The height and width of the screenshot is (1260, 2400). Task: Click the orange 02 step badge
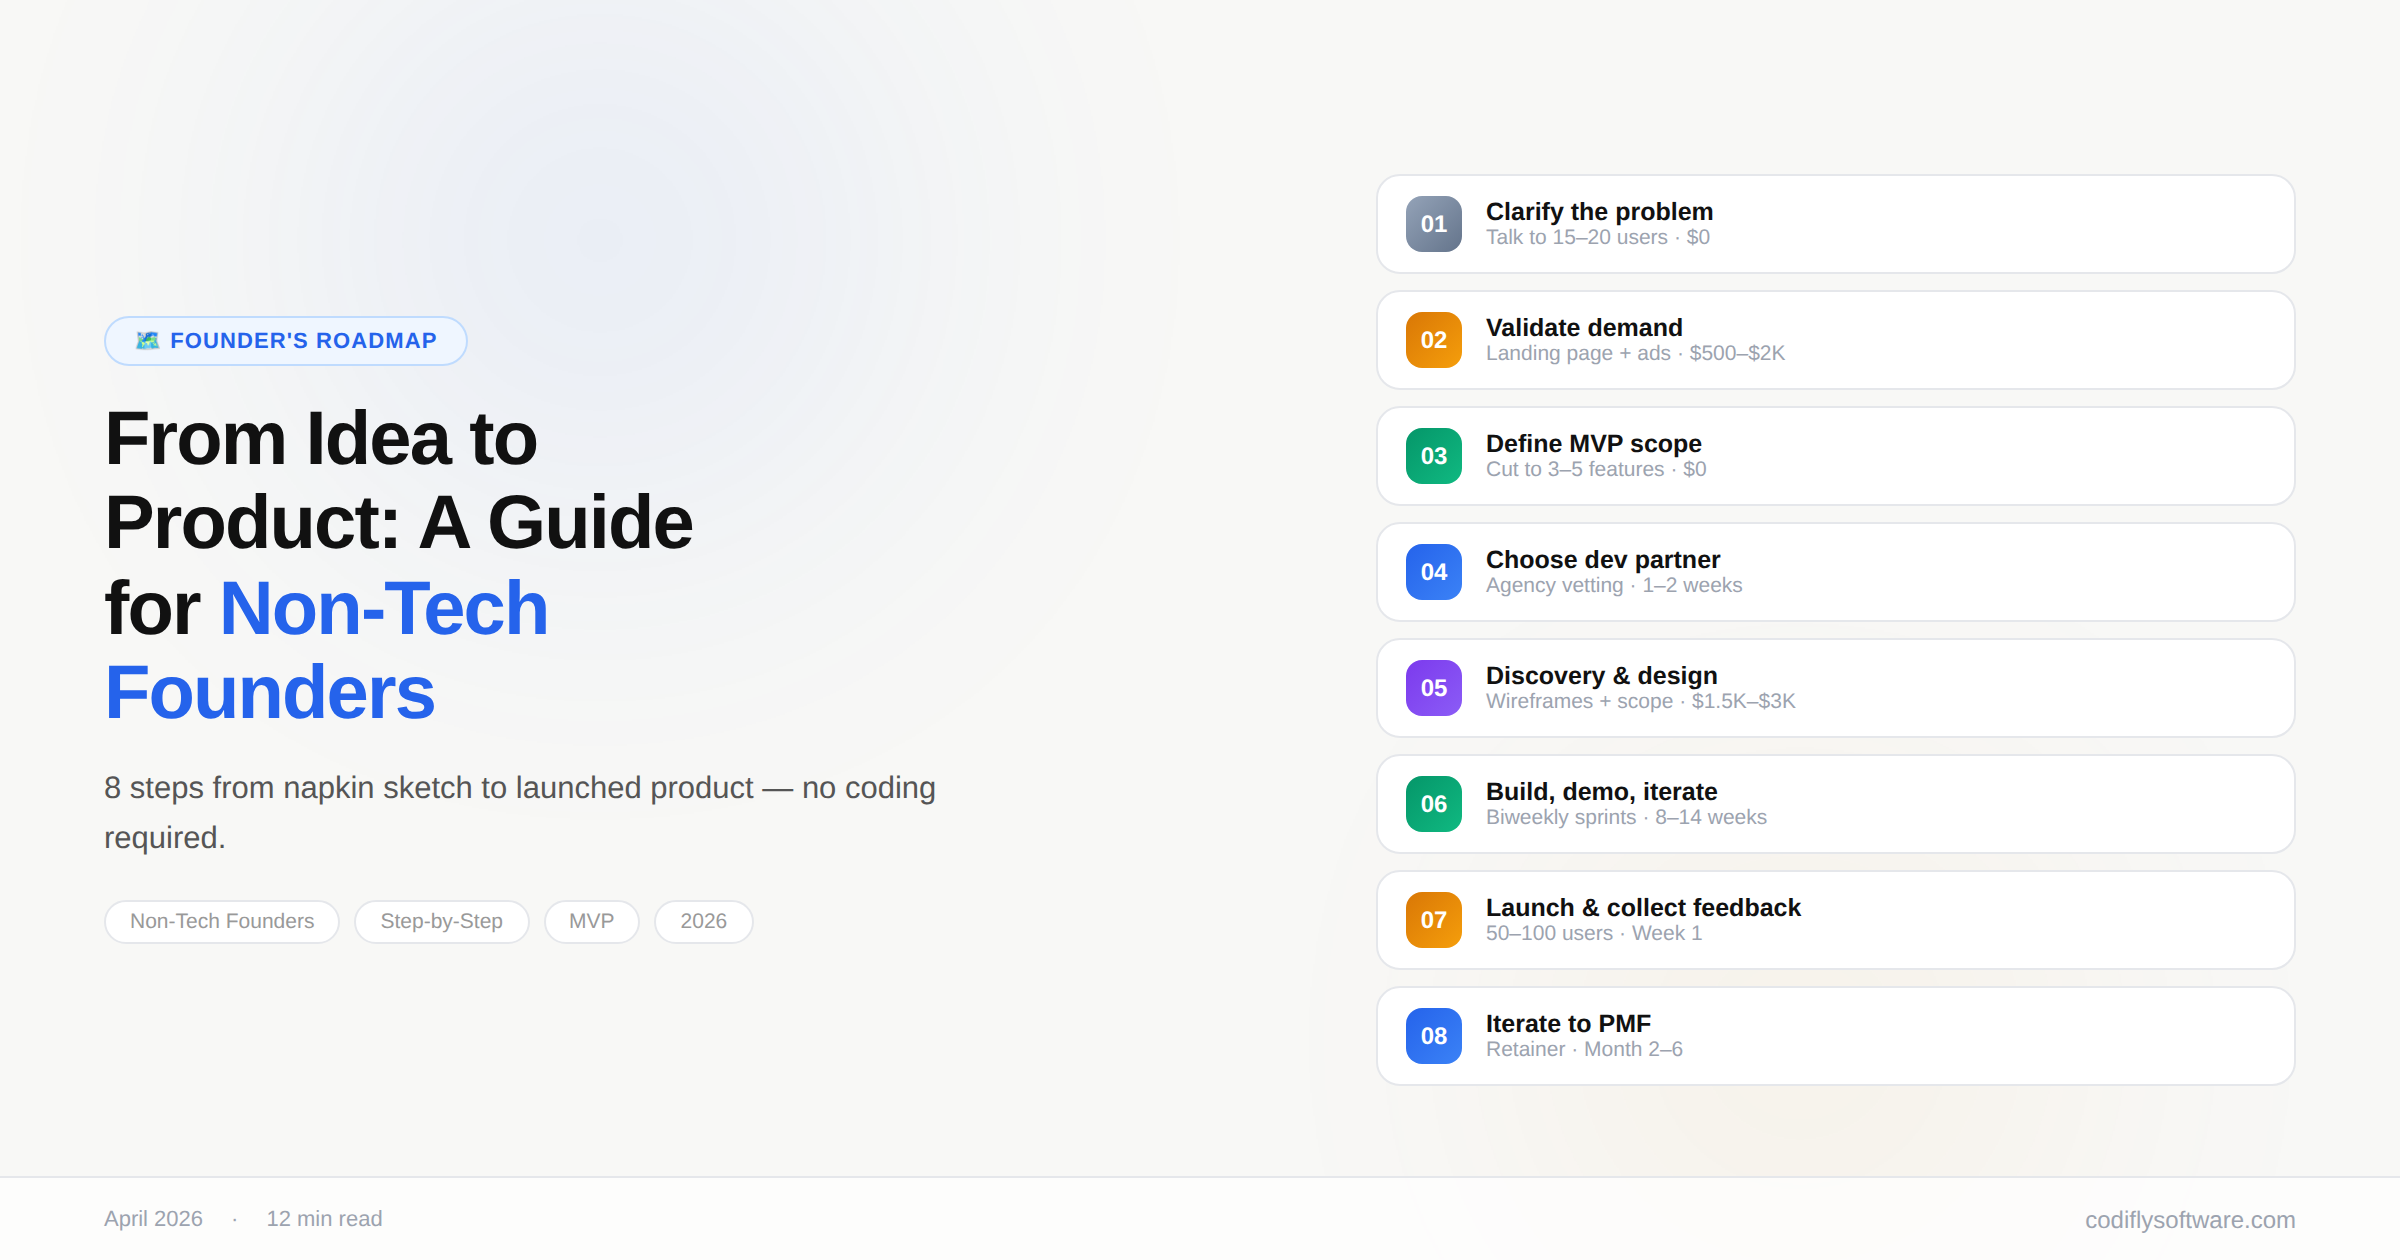[x=1433, y=340]
